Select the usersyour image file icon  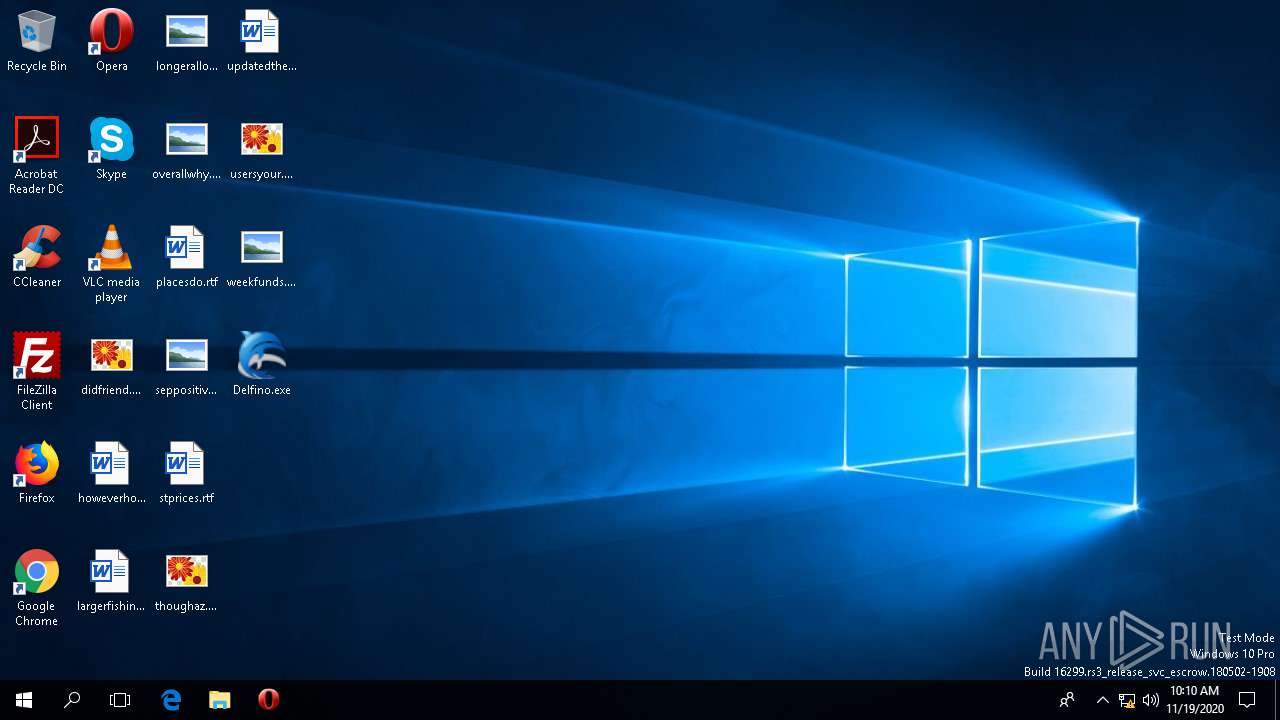pos(262,149)
